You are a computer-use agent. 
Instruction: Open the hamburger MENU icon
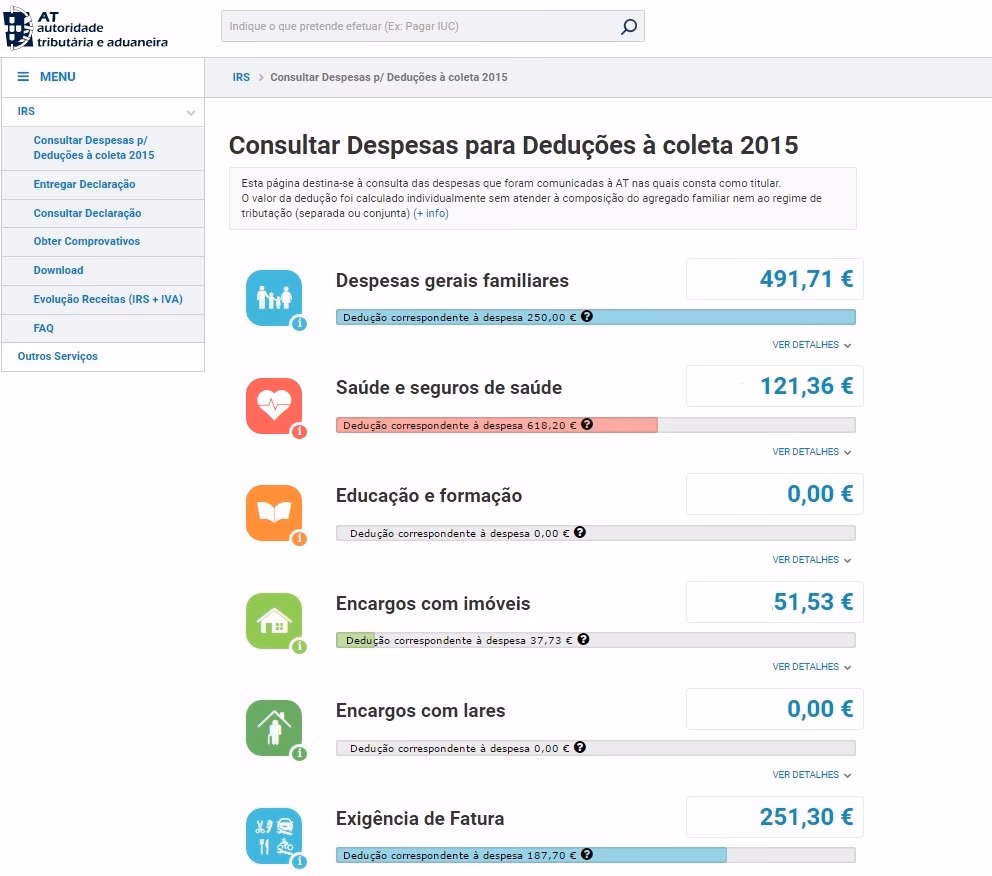(x=23, y=77)
